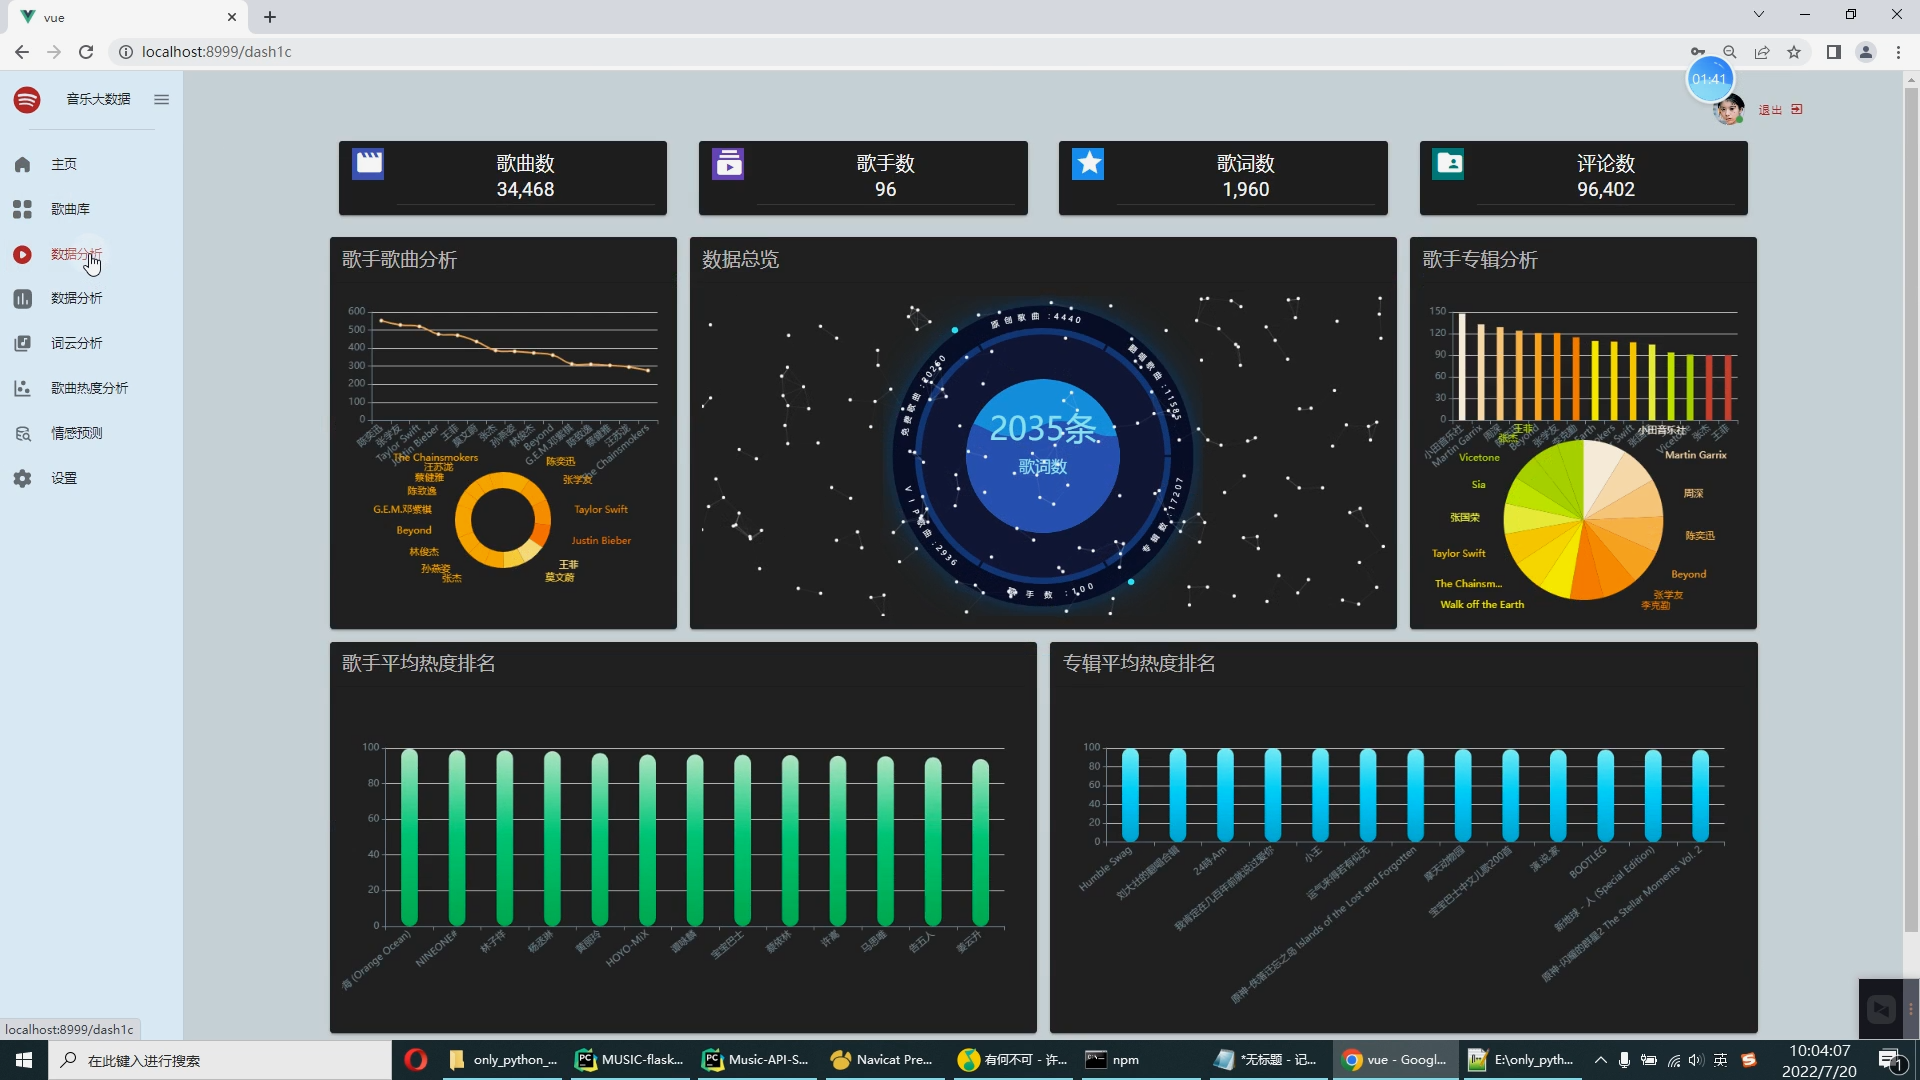The height and width of the screenshot is (1080, 1920).
Task: Click the 设置 gear icon in sidebar
Action: [22, 478]
